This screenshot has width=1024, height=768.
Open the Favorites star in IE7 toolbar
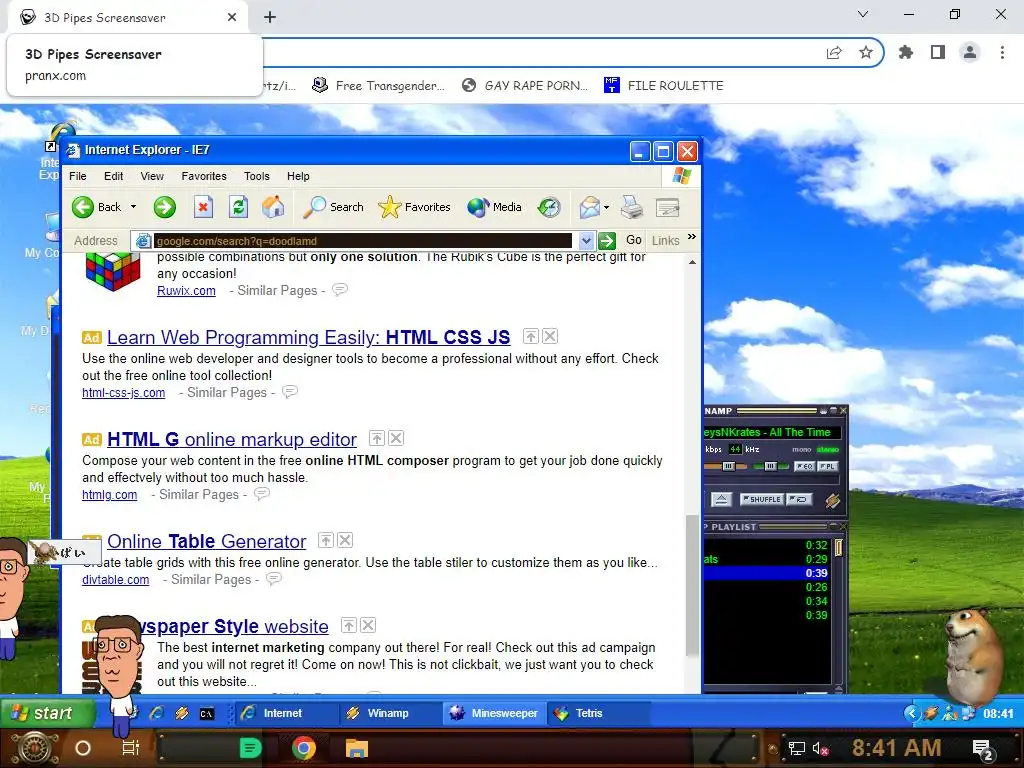point(414,207)
